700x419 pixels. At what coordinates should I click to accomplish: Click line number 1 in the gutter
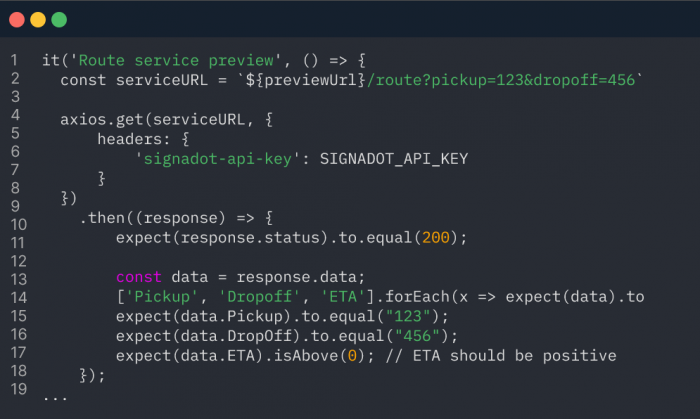click(14, 60)
